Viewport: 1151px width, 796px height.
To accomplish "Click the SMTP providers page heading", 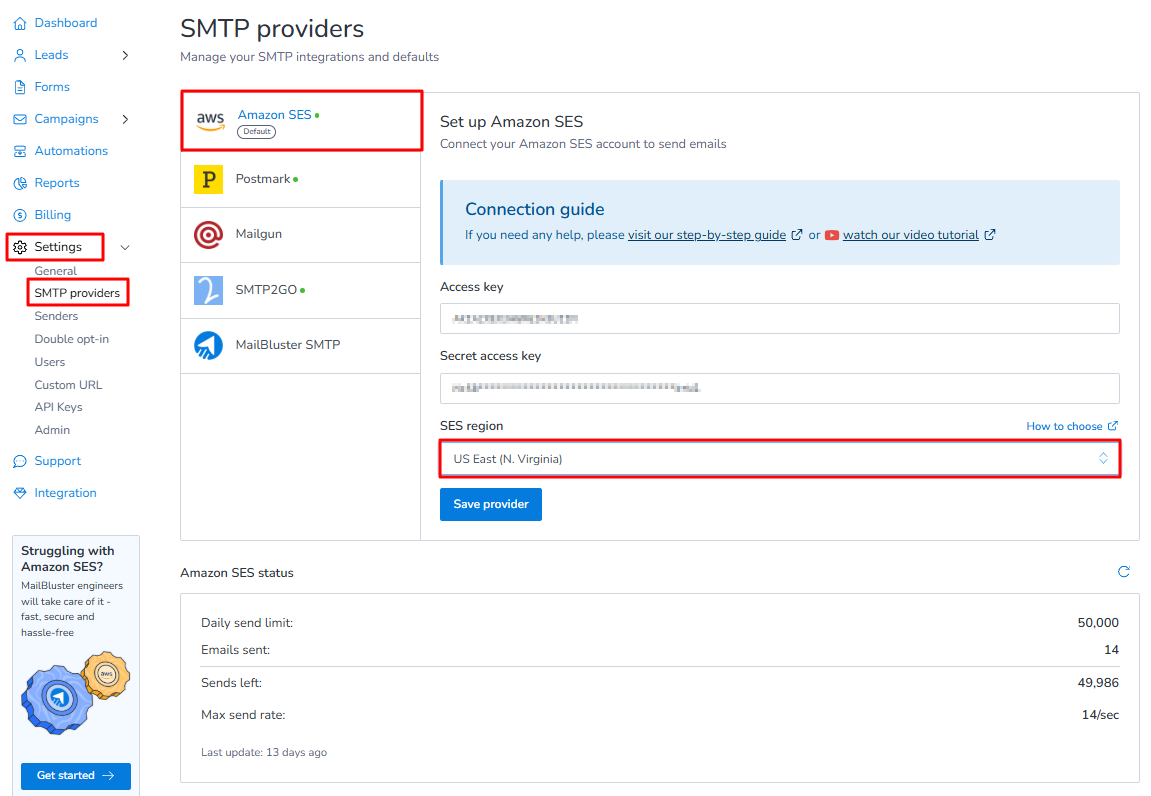I will 272,29.
